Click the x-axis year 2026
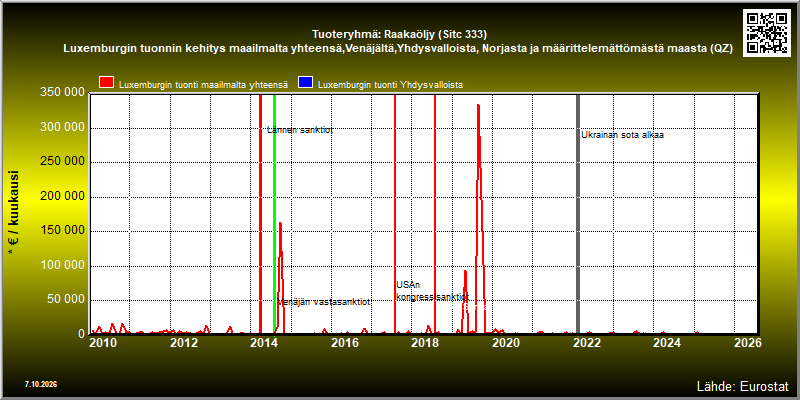The width and height of the screenshot is (800, 400). pos(748,343)
